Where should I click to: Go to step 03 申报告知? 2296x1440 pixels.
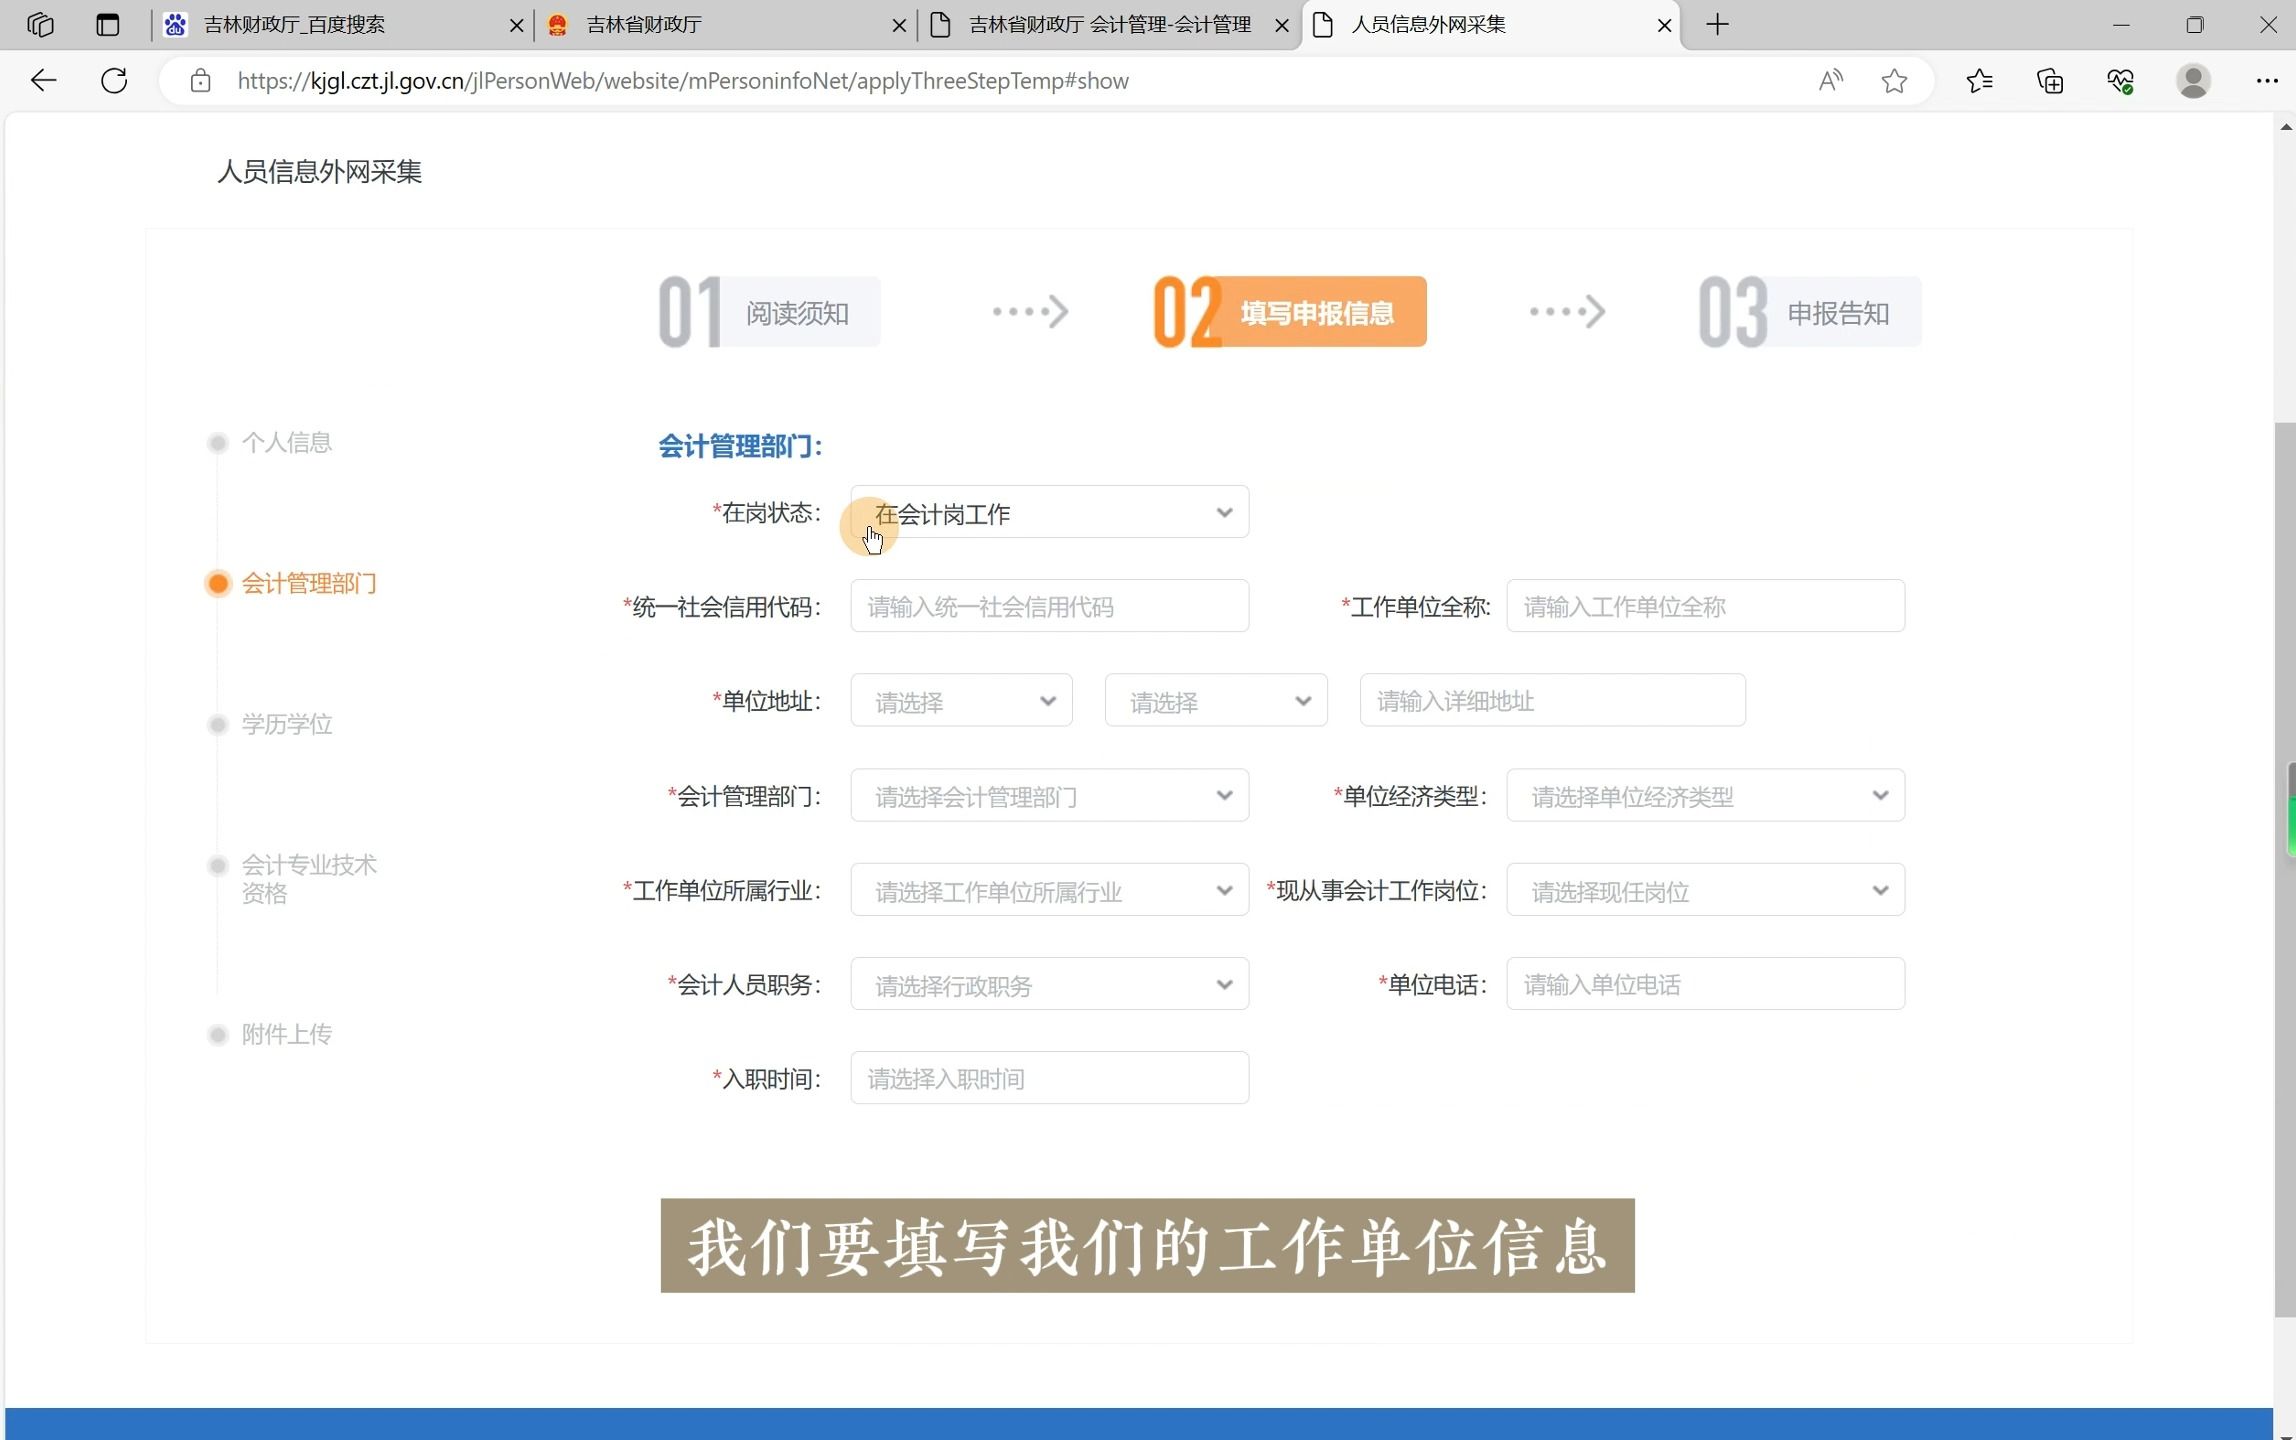coord(1809,312)
